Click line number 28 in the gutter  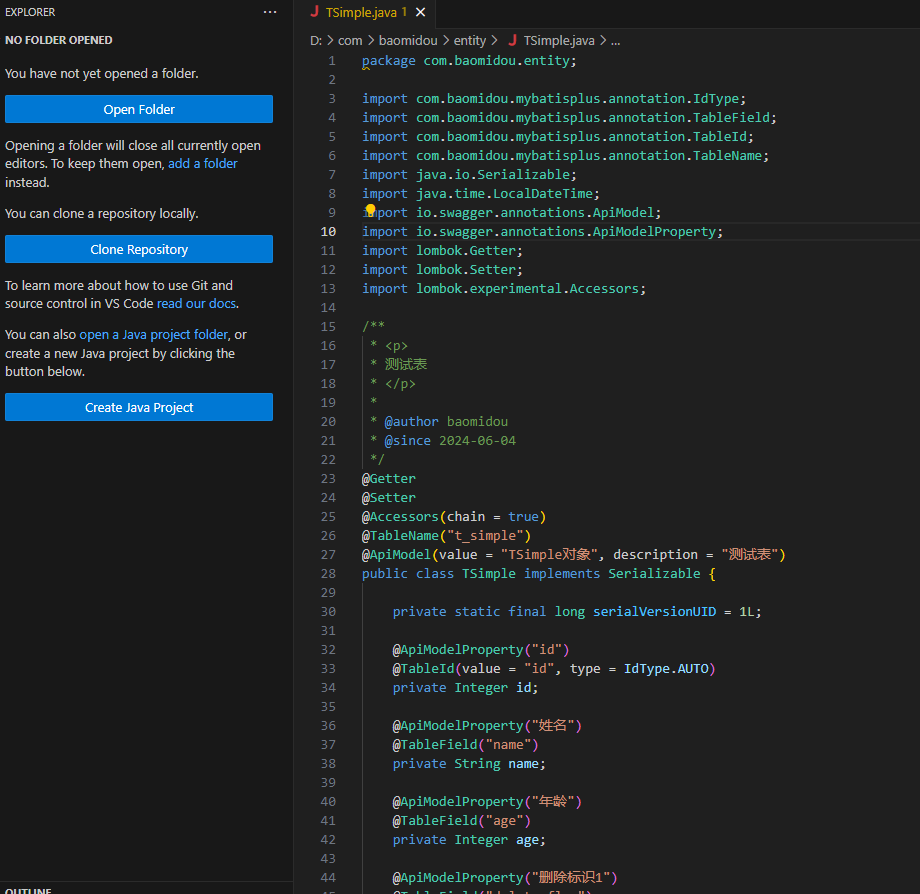[329, 574]
